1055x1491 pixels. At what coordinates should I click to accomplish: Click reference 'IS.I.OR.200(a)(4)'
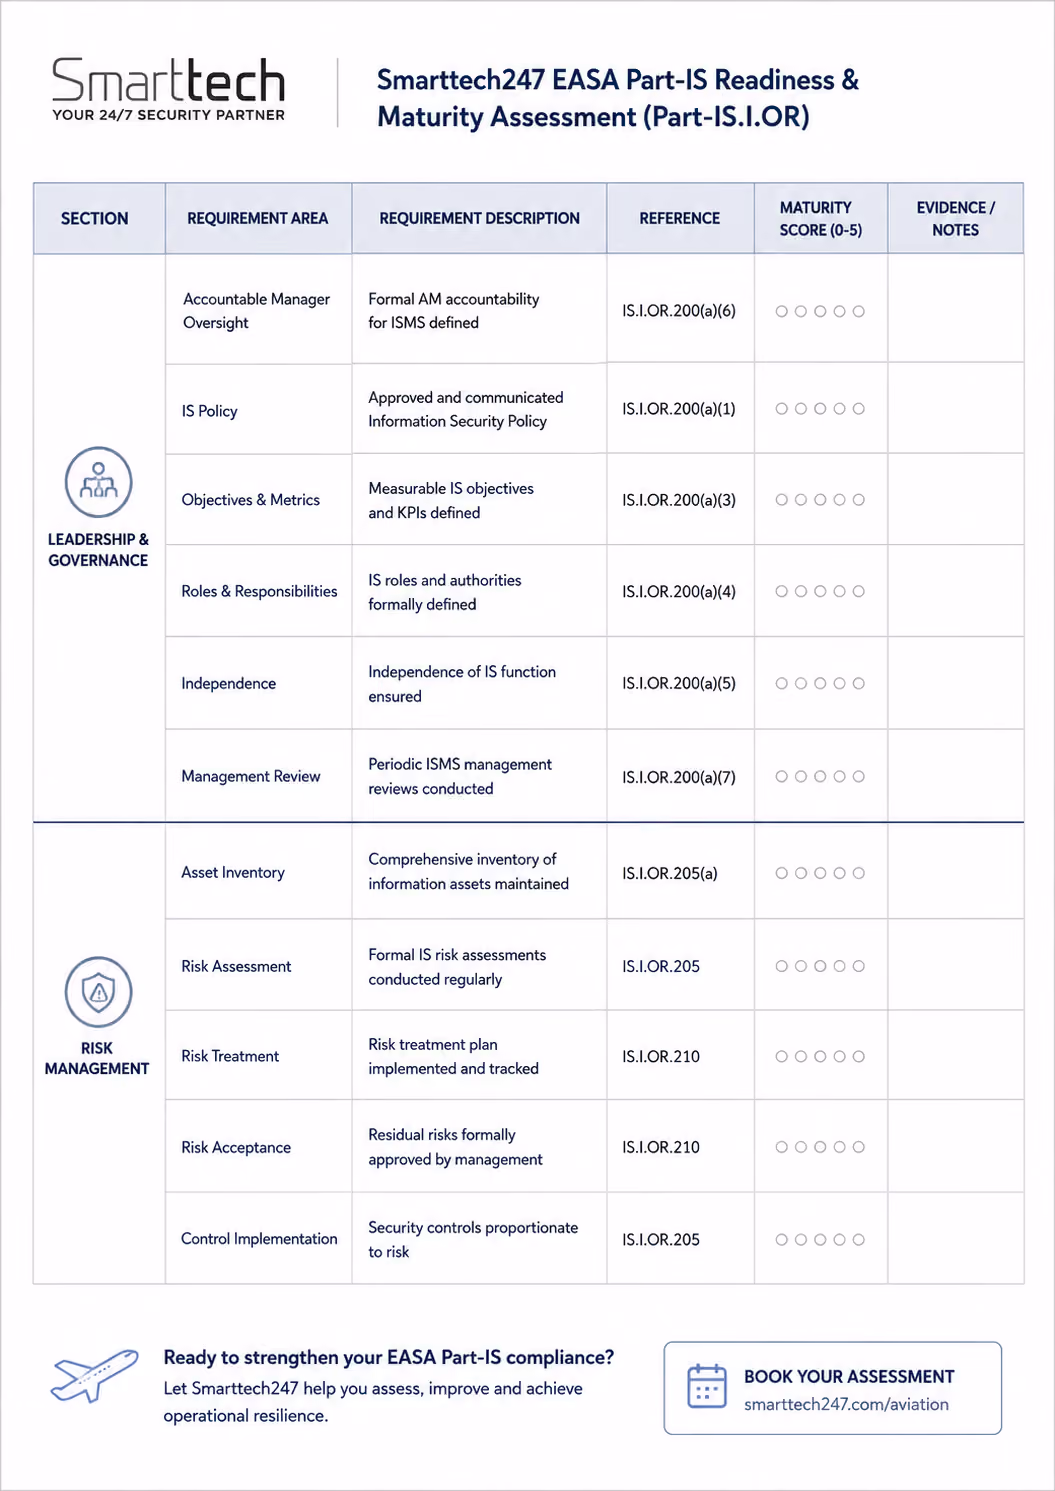(679, 592)
